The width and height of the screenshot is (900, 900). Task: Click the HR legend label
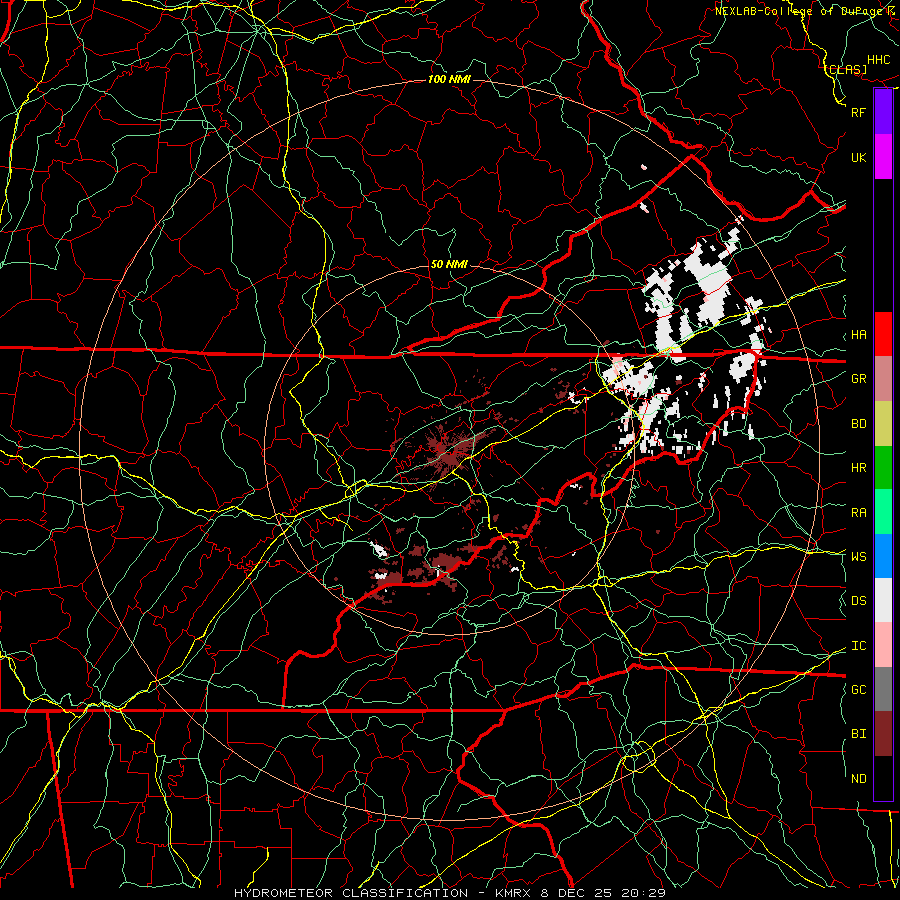click(x=858, y=467)
